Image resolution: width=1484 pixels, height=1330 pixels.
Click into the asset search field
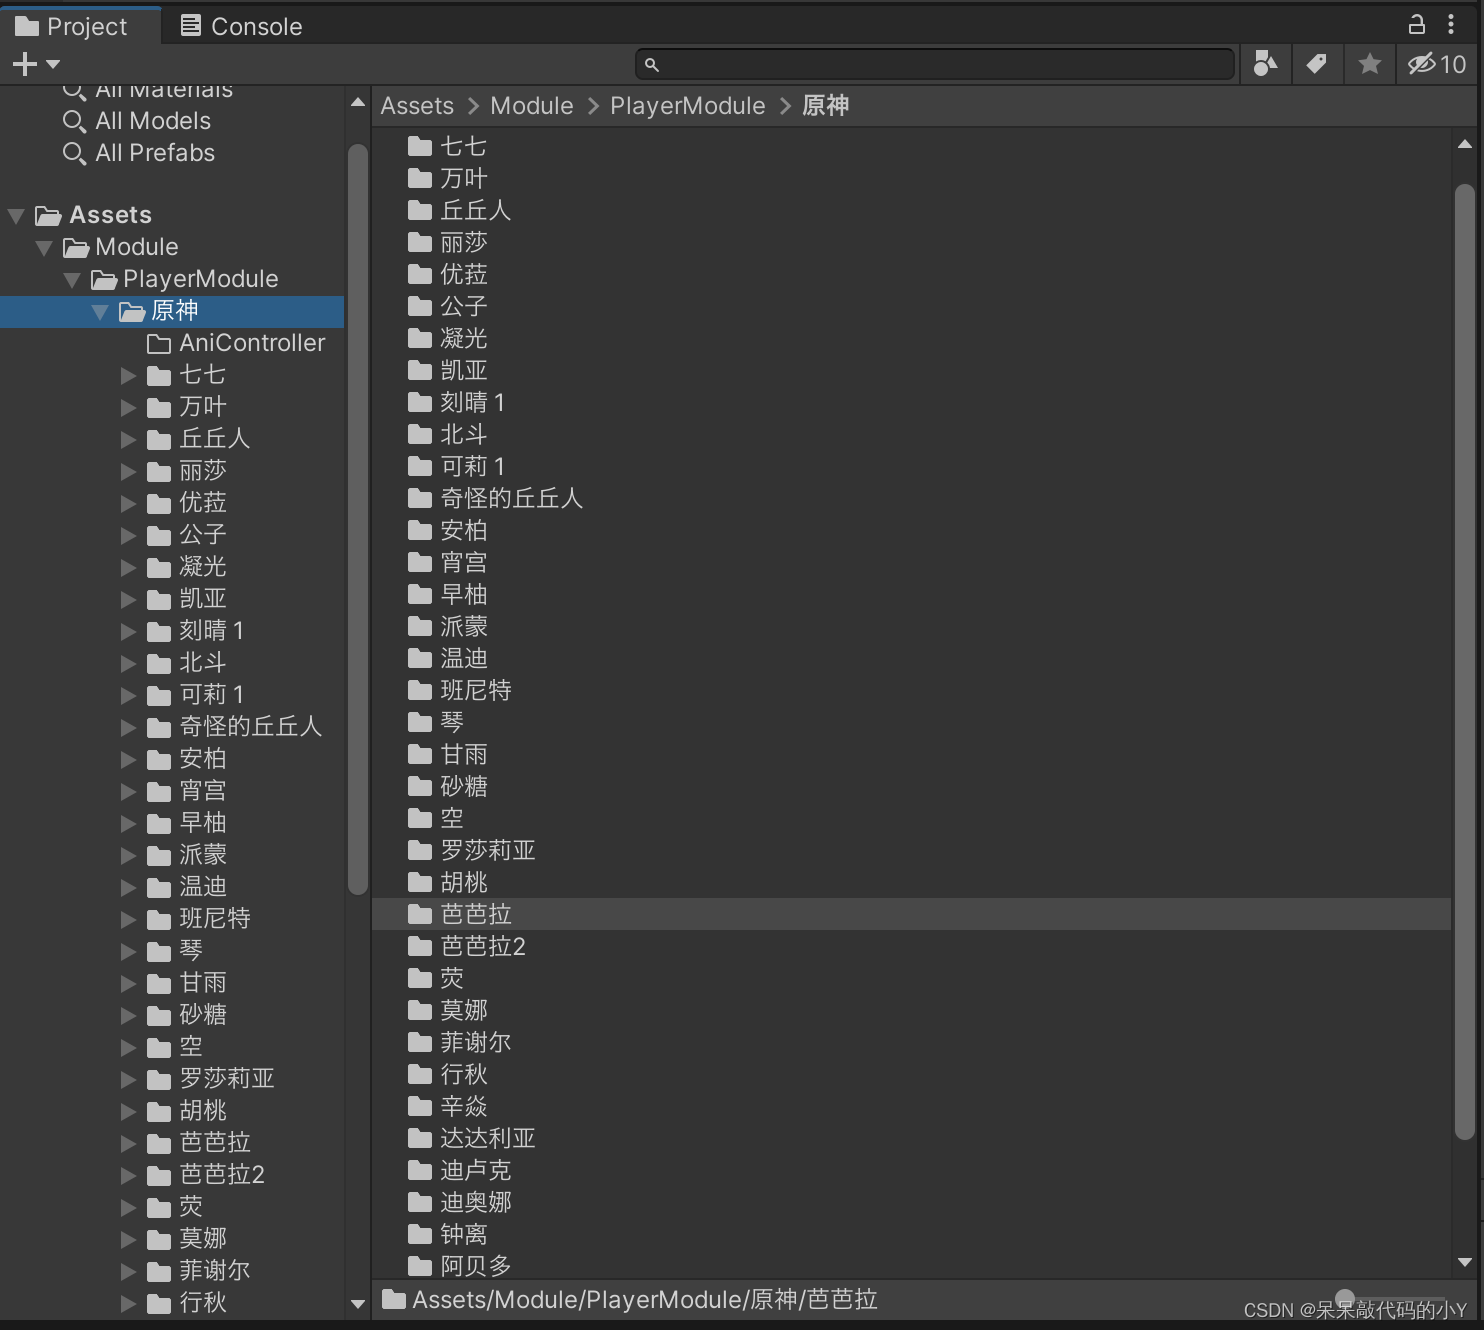(935, 64)
